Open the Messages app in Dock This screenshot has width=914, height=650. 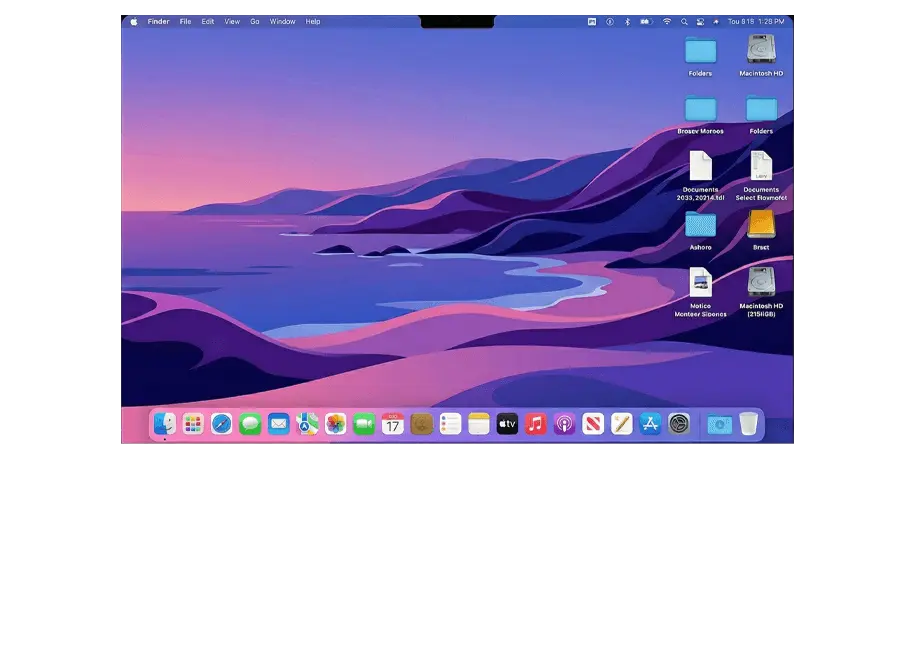coord(250,424)
